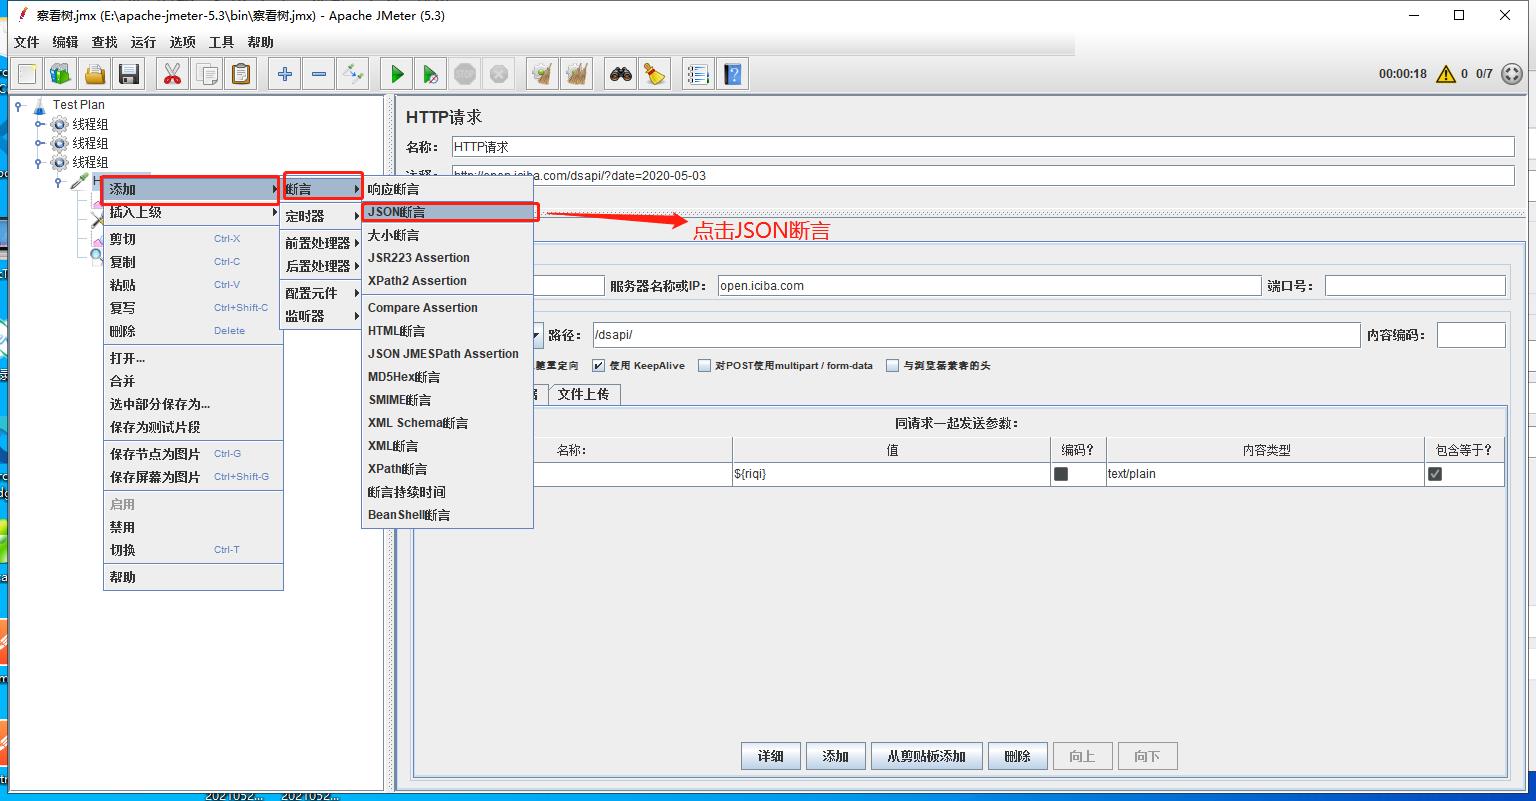This screenshot has width=1536, height=801.
Task: Collapse the Test Plan tree node handle
Action: coord(18,105)
